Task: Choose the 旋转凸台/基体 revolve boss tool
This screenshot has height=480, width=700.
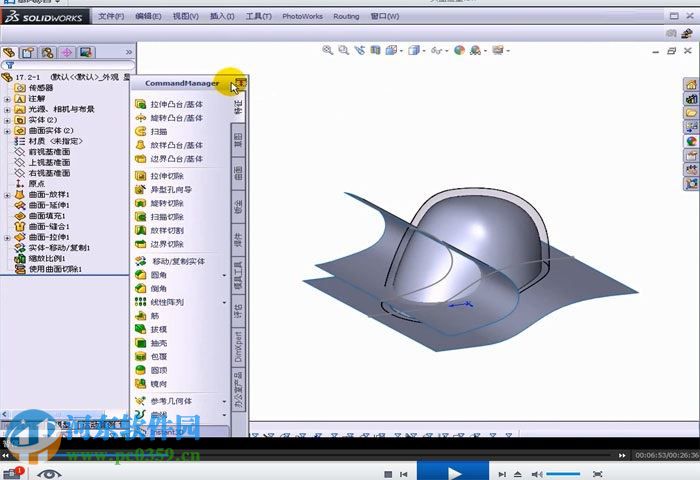Action: (x=169, y=118)
